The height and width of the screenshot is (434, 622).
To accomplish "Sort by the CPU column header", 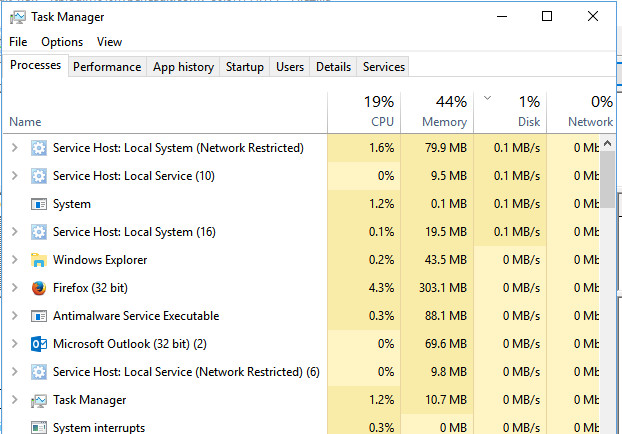I will point(364,112).
